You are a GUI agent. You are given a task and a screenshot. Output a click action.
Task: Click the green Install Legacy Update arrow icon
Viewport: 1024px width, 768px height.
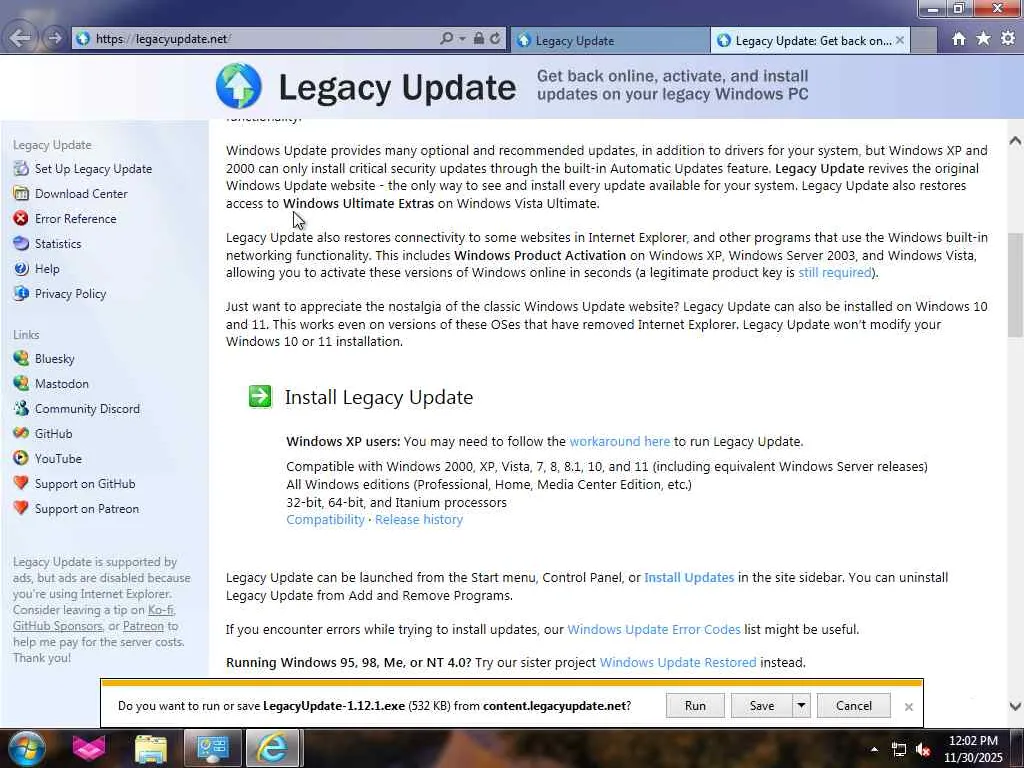point(260,396)
